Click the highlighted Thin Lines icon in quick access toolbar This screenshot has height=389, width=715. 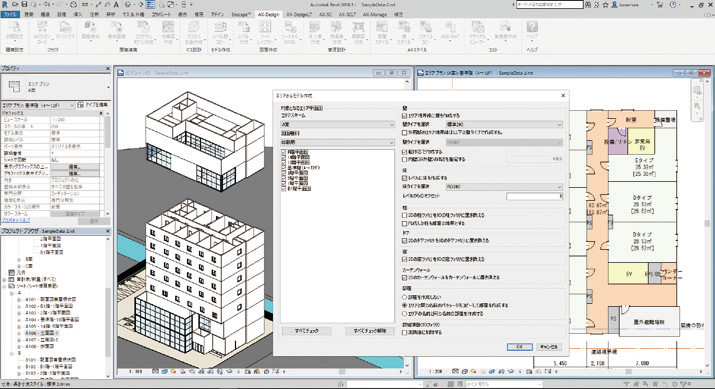pos(150,5)
